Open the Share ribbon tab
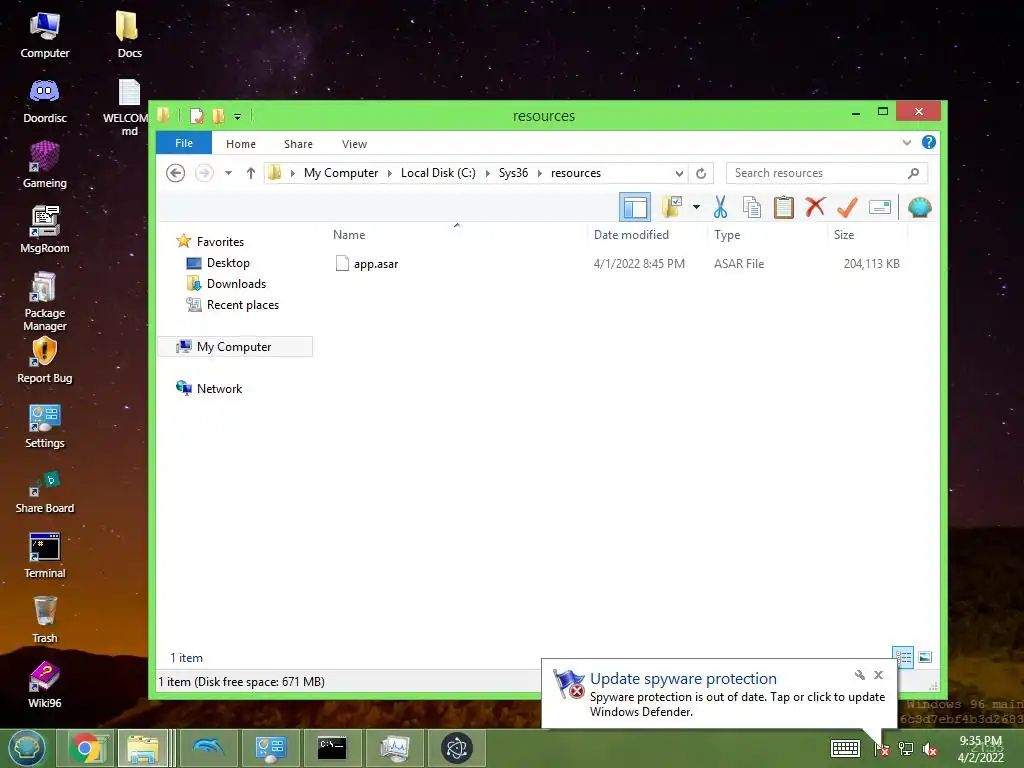 (x=298, y=144)
